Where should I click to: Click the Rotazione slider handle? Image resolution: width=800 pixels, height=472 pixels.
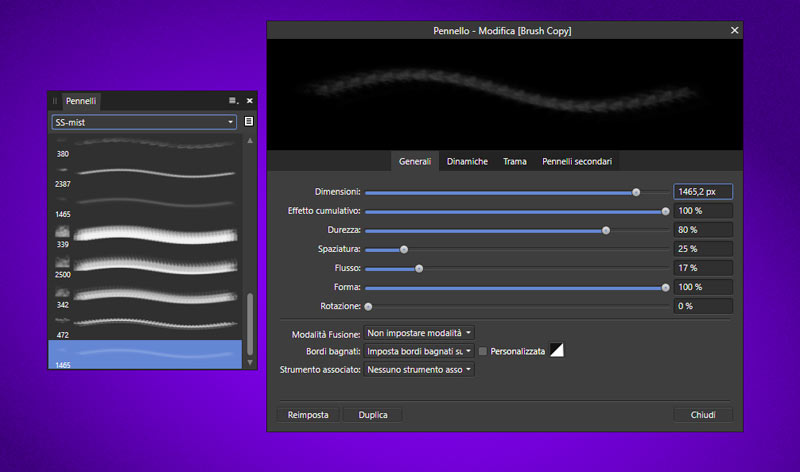[x=368, y=307]
